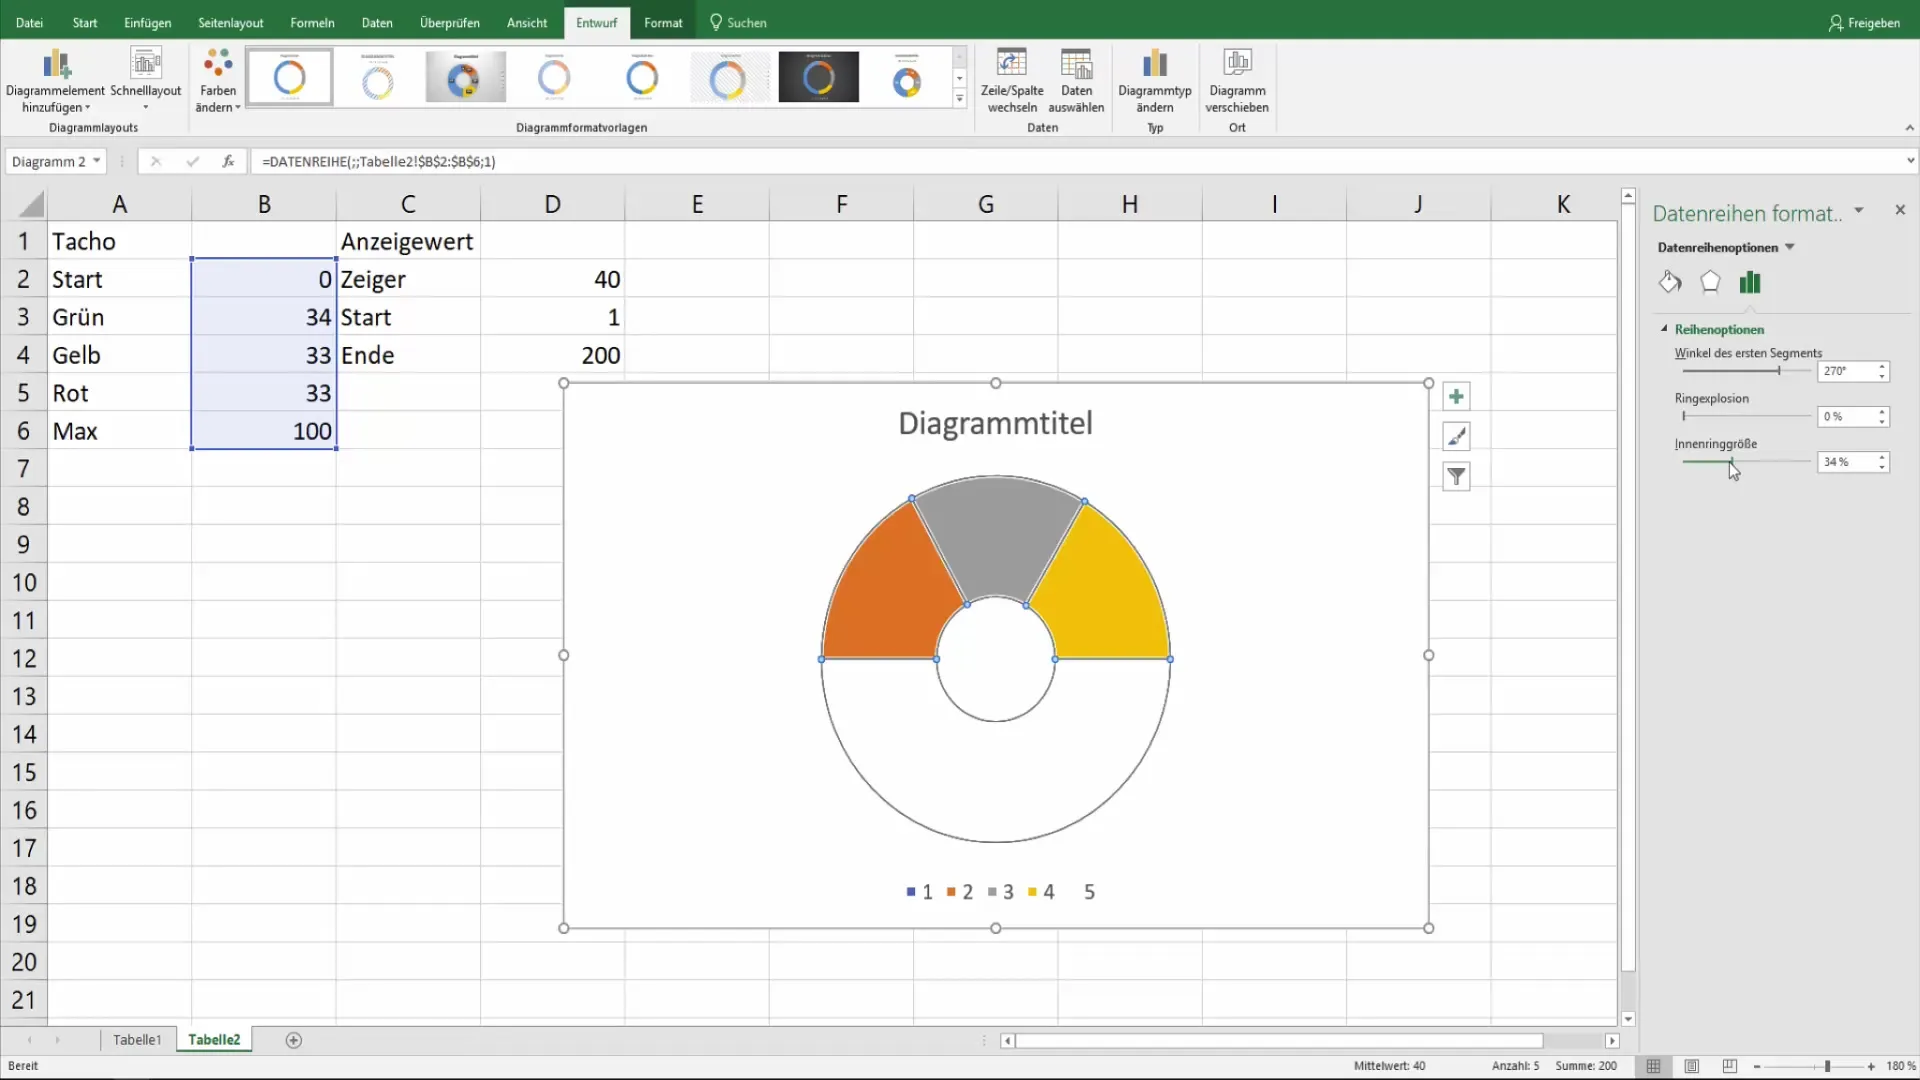Click the chart filter funnel button
This screenshot has height=1080, width=1920.
click(x=1456, y=476)
